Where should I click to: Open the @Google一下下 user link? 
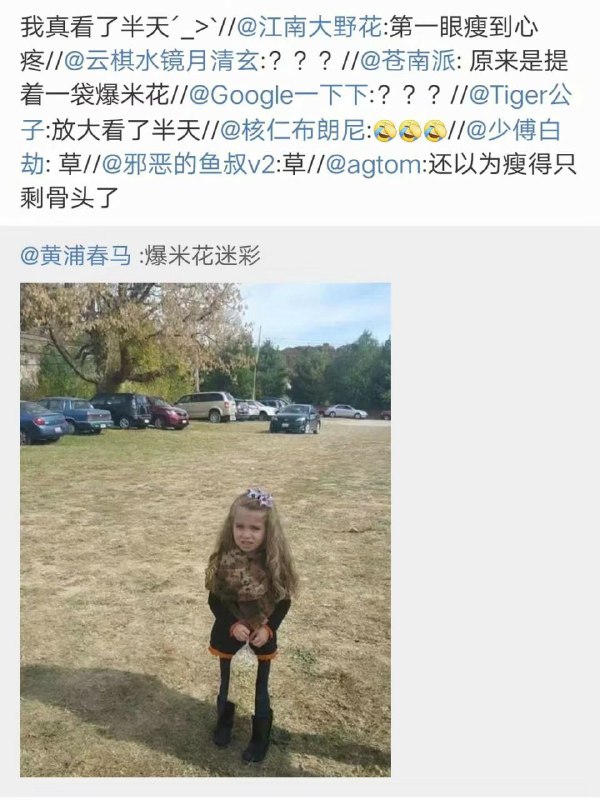(278, 95)
